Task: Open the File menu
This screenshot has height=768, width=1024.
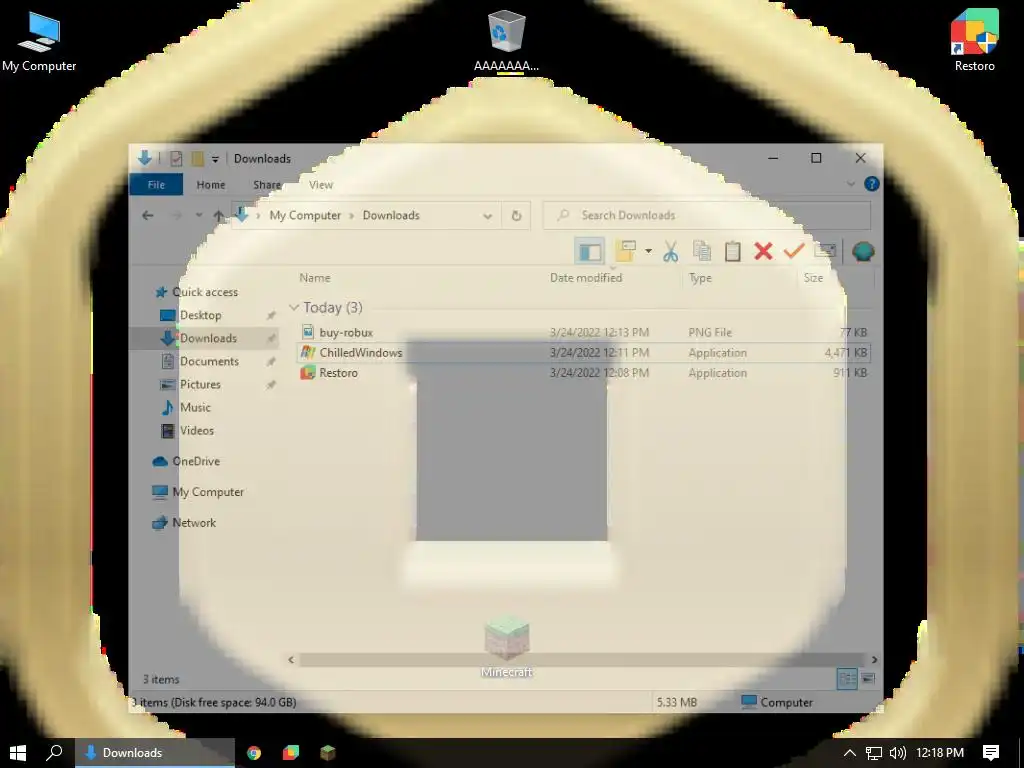Action: click(x=156, y=185)
